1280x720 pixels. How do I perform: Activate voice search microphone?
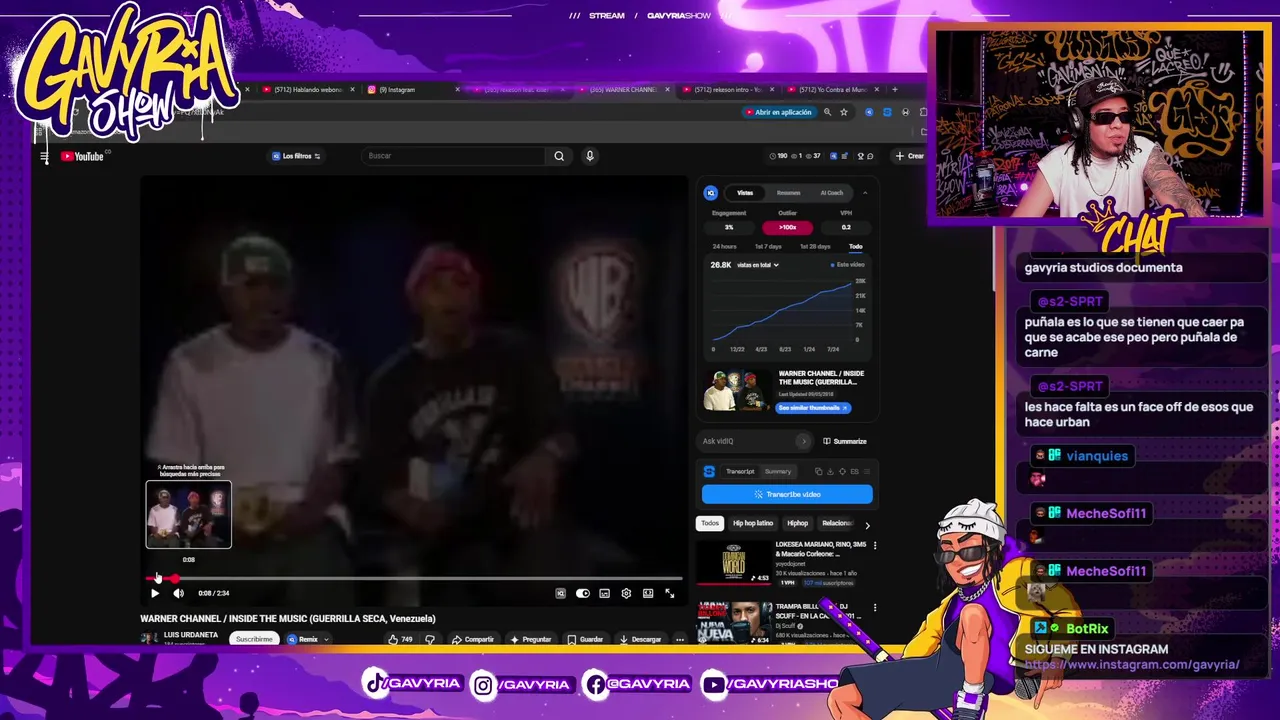590,156
